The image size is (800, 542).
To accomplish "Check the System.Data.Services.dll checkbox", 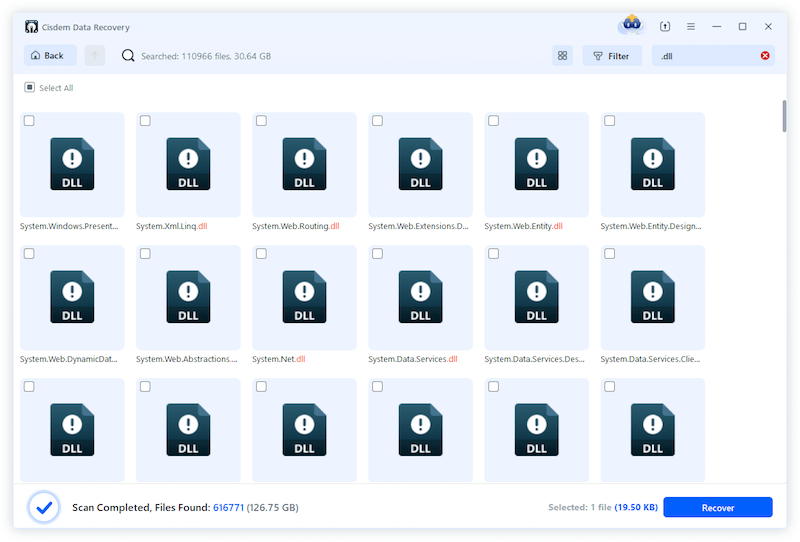I will [378, 254].
